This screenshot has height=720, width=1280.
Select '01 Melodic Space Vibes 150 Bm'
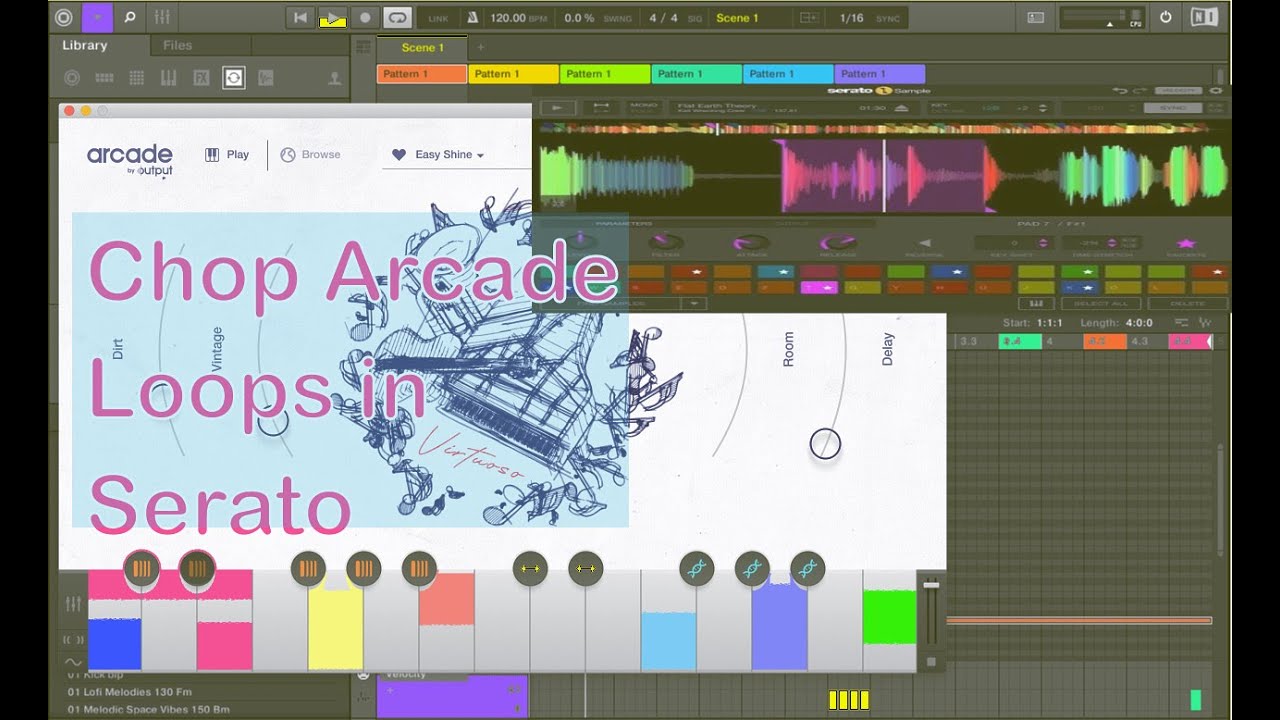(148, 709)
